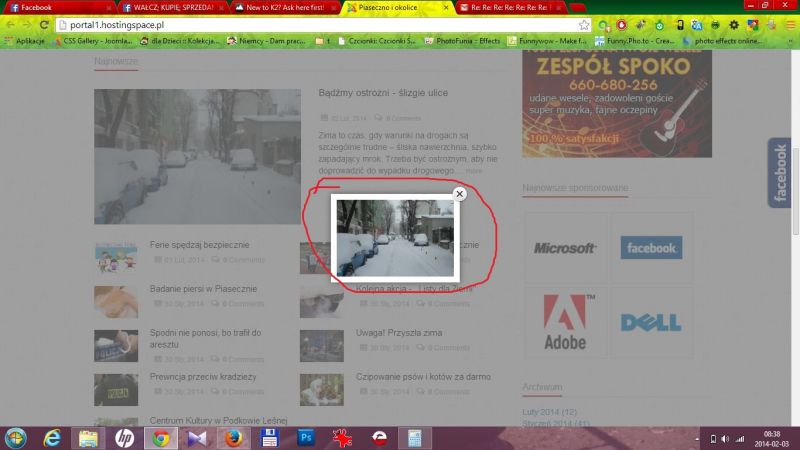Switch to the Re: Re: Re: mail tab

[x=510, y=8]
